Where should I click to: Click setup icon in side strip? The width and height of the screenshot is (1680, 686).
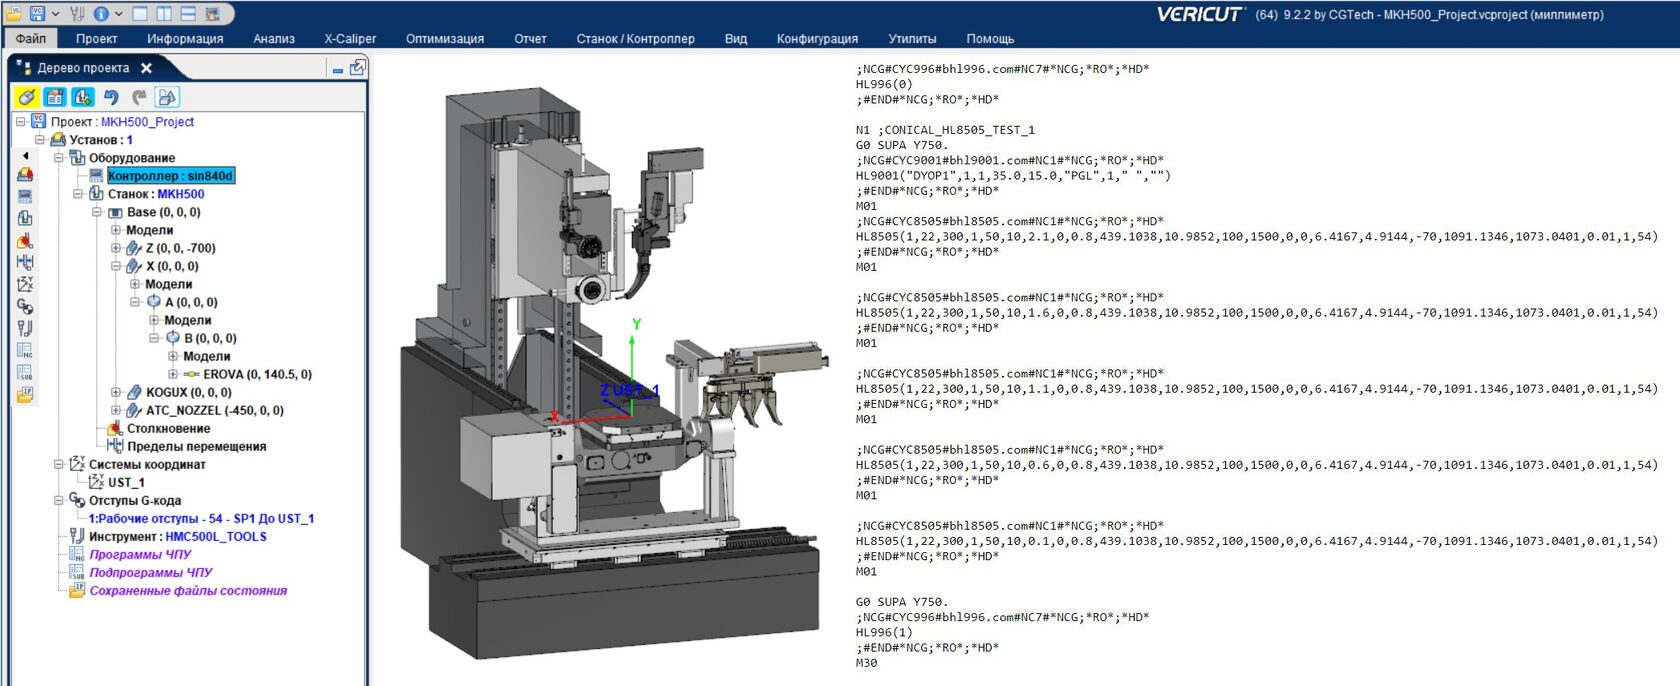25,175
